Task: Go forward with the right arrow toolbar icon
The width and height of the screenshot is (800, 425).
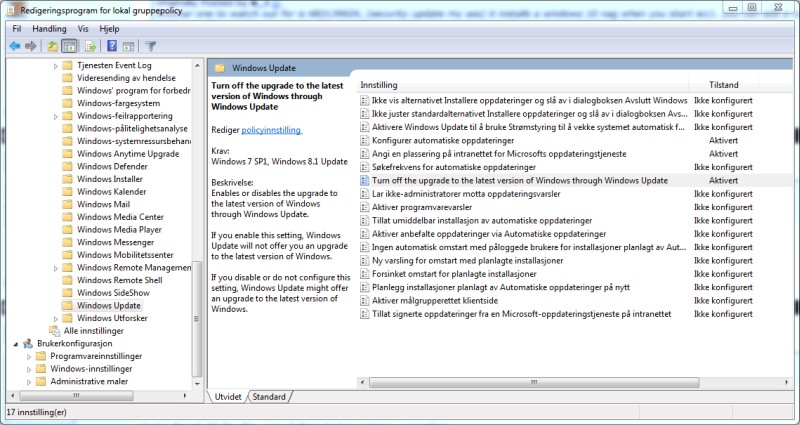Action: (31, 46)
